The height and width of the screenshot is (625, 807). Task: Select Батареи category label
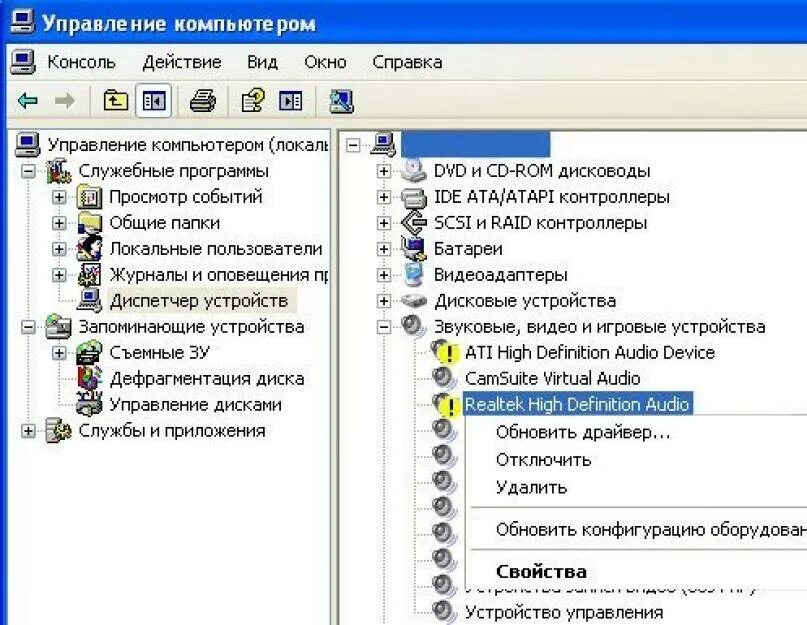coord(468,249)
